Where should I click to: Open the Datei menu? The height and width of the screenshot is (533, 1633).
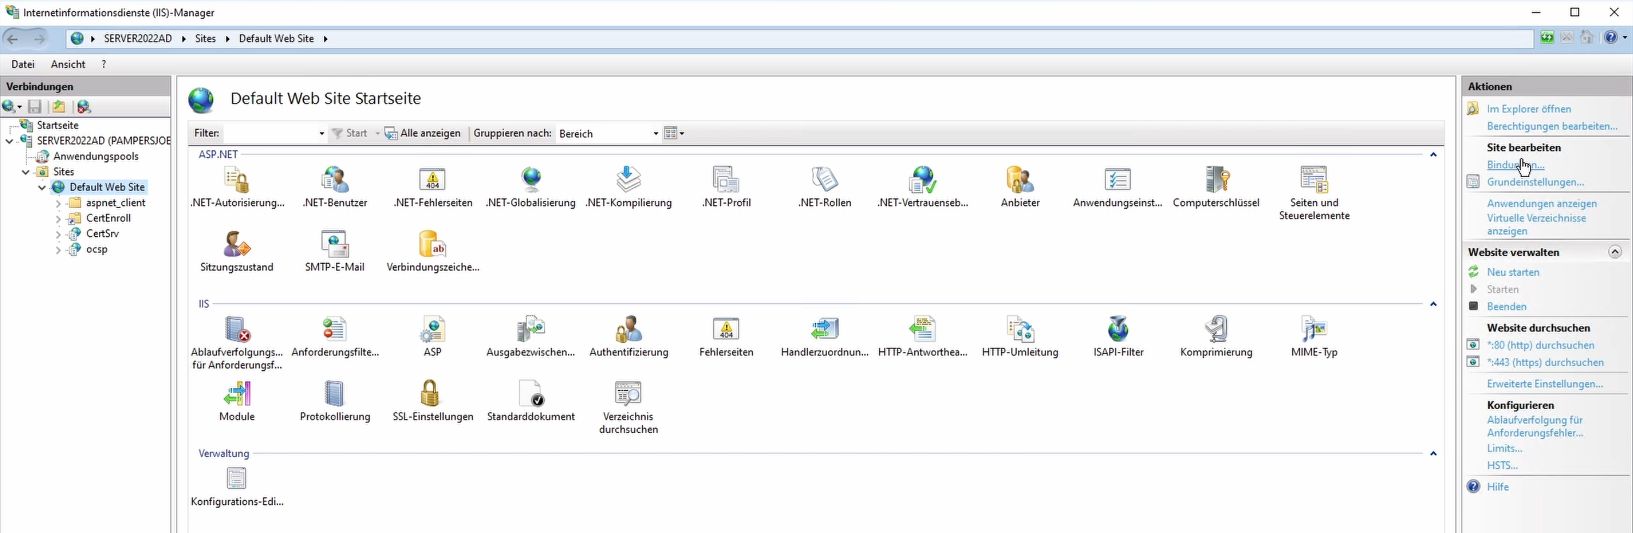(x=23, y=64)
